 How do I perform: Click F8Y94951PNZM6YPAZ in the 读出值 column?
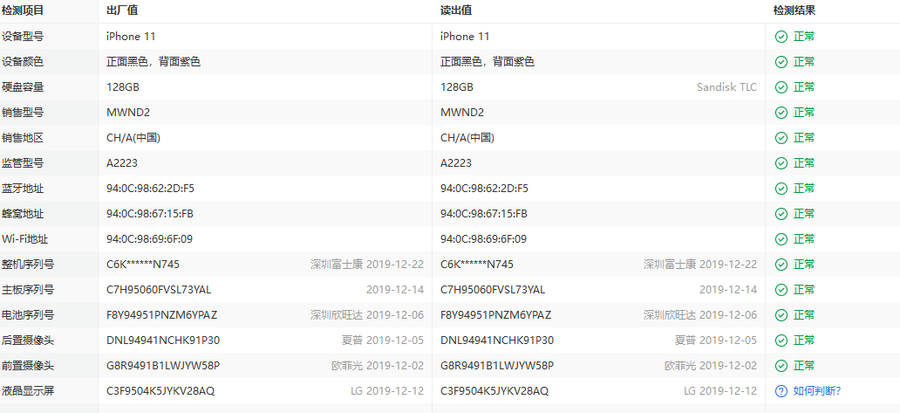(x=496, y=315)
